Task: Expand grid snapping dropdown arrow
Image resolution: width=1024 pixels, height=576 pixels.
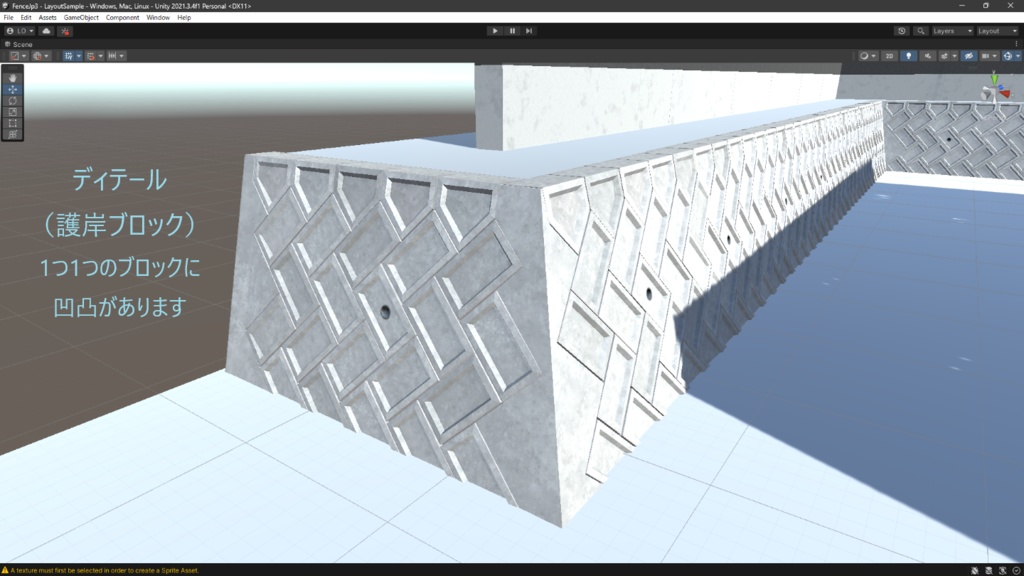Action: [101, 56]
